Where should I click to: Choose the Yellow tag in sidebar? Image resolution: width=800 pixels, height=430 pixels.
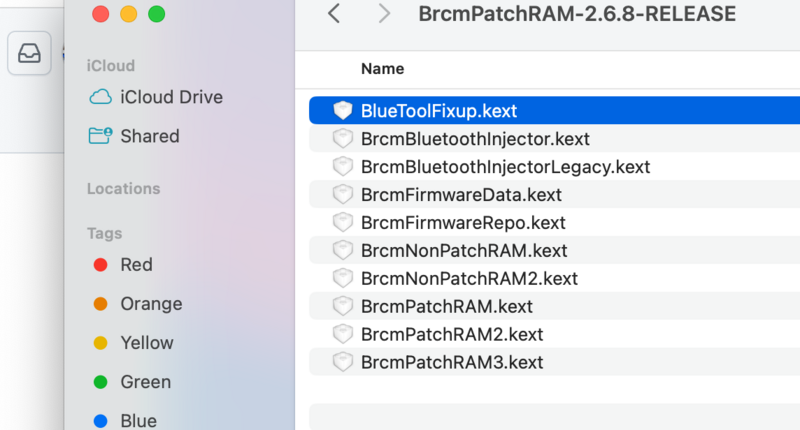point(100,343)
